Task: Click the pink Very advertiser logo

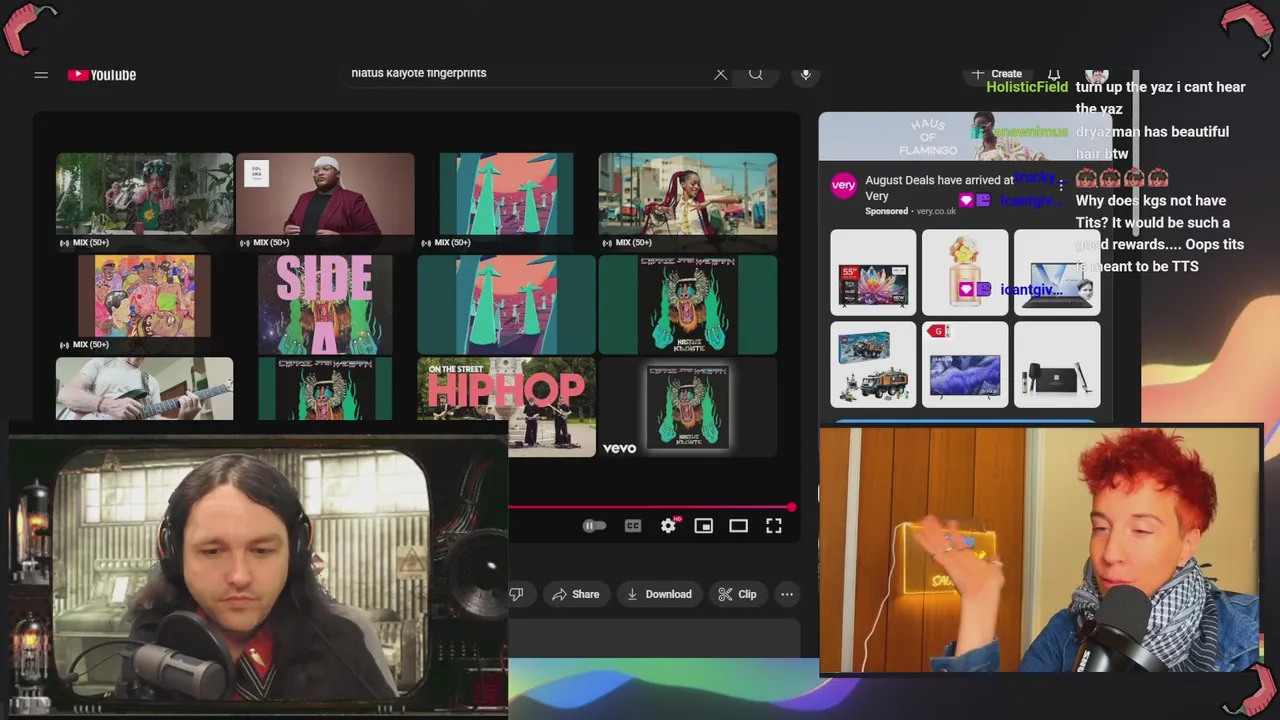Action: 844,185
